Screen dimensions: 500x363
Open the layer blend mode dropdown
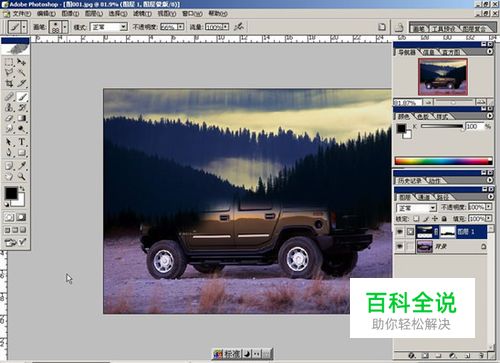(416, 208)
